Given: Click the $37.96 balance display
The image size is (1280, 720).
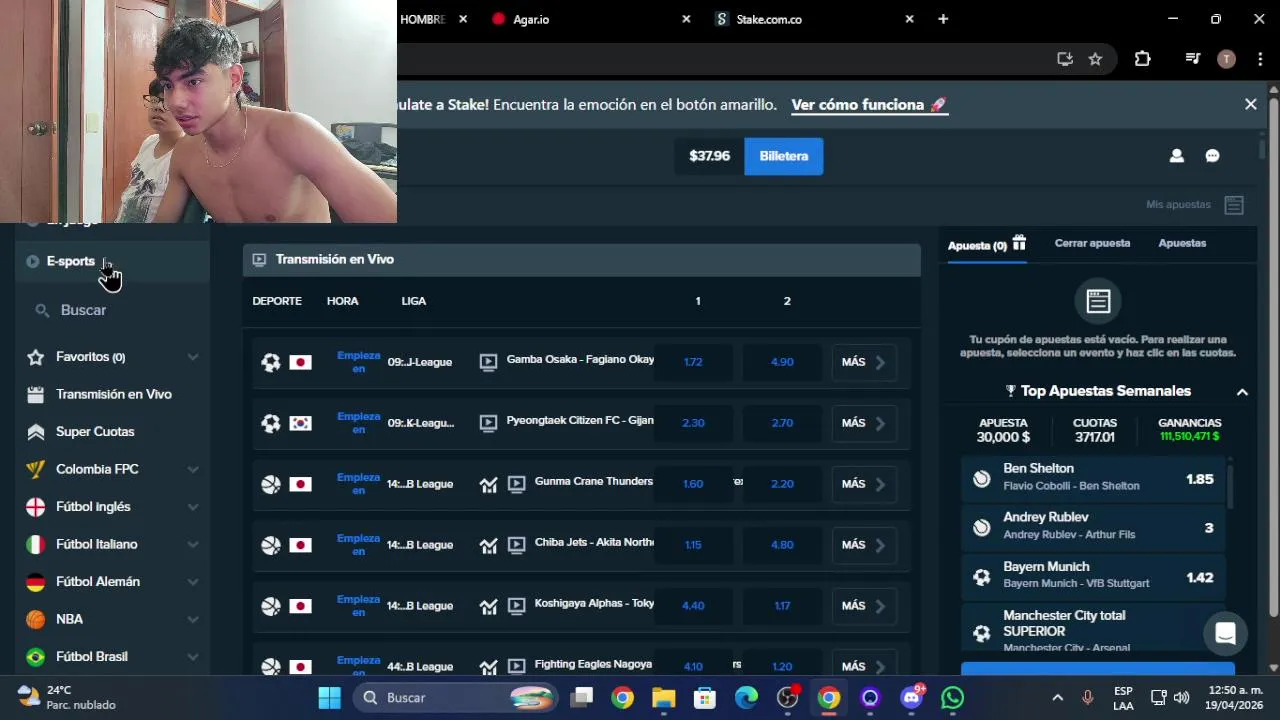Looking at the screenshot, I should tap(709, 156).
